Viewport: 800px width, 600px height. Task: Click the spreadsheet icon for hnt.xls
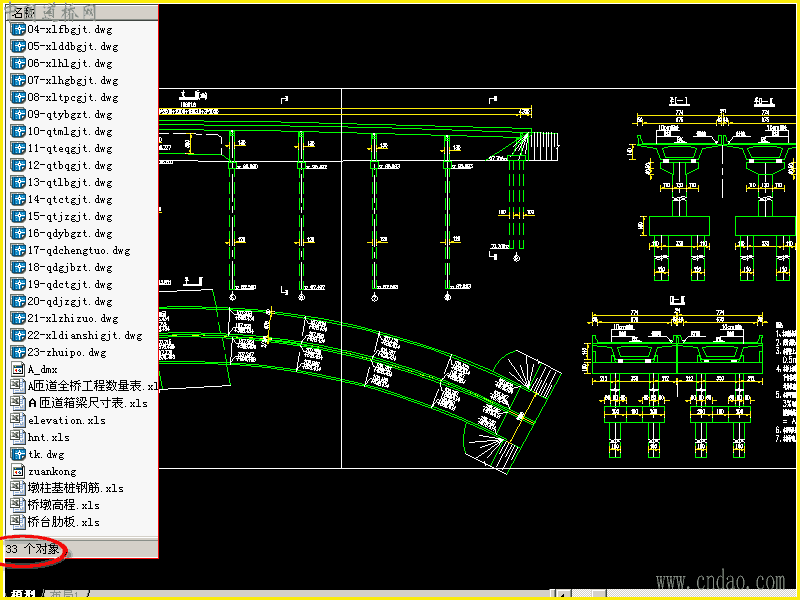point(18,437)
